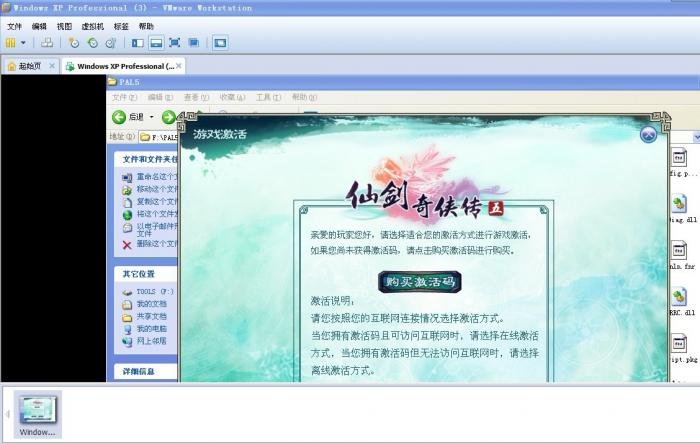Click the Window... VM thumbnail in bottom bar
This screenshot has width=700, height=443.
(x=38, y=414)
